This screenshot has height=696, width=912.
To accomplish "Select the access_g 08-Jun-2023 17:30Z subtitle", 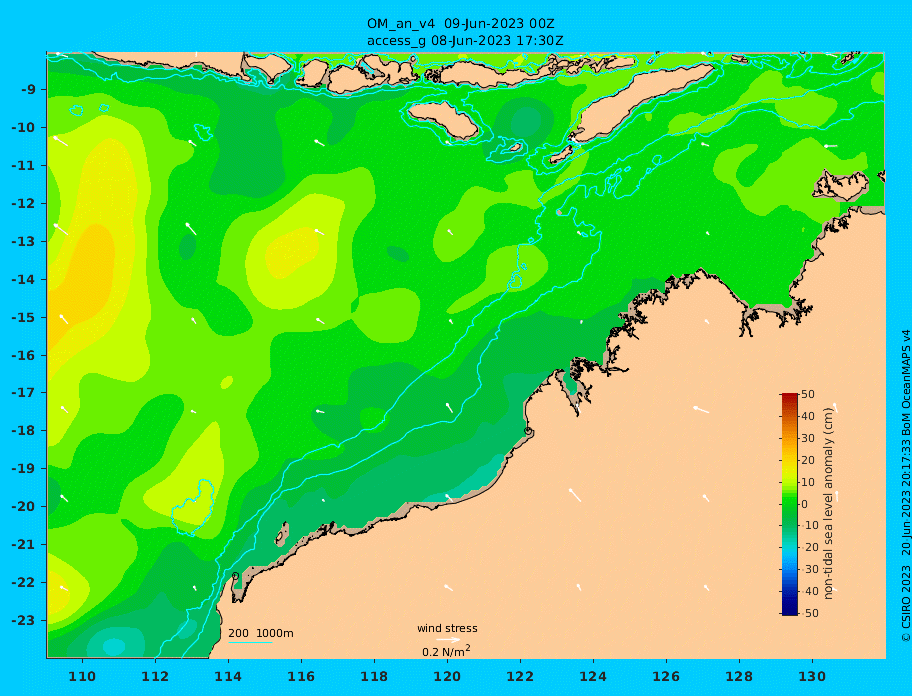I will (465, 41).
